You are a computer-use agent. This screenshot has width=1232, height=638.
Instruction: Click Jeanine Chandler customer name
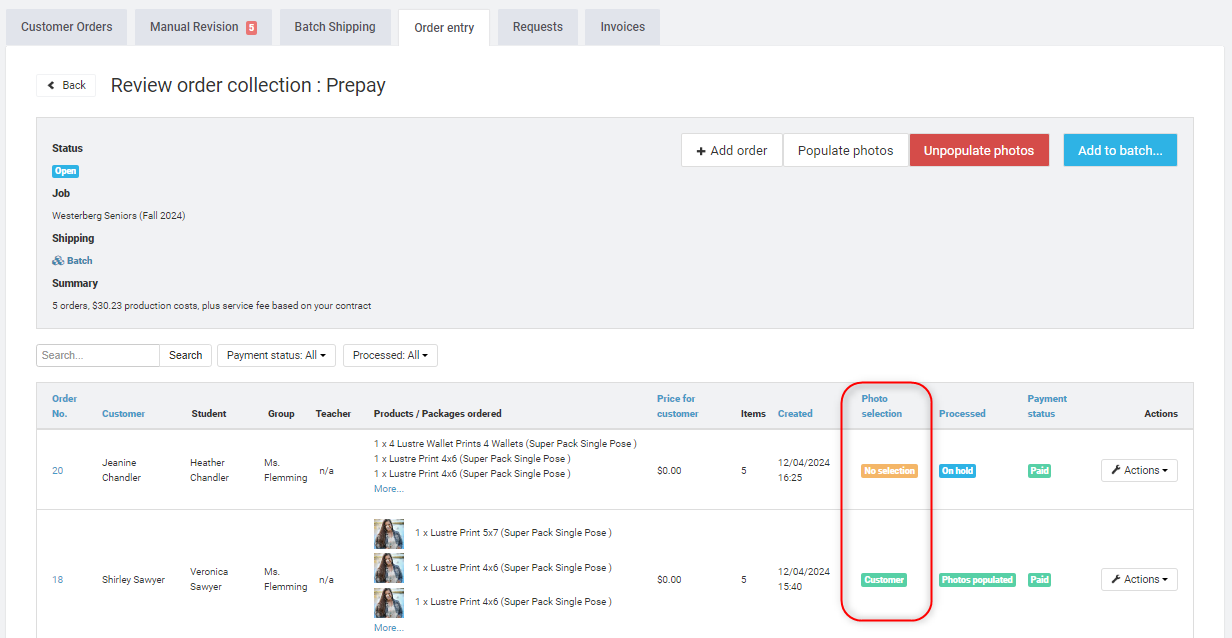[x=121, y=470]
